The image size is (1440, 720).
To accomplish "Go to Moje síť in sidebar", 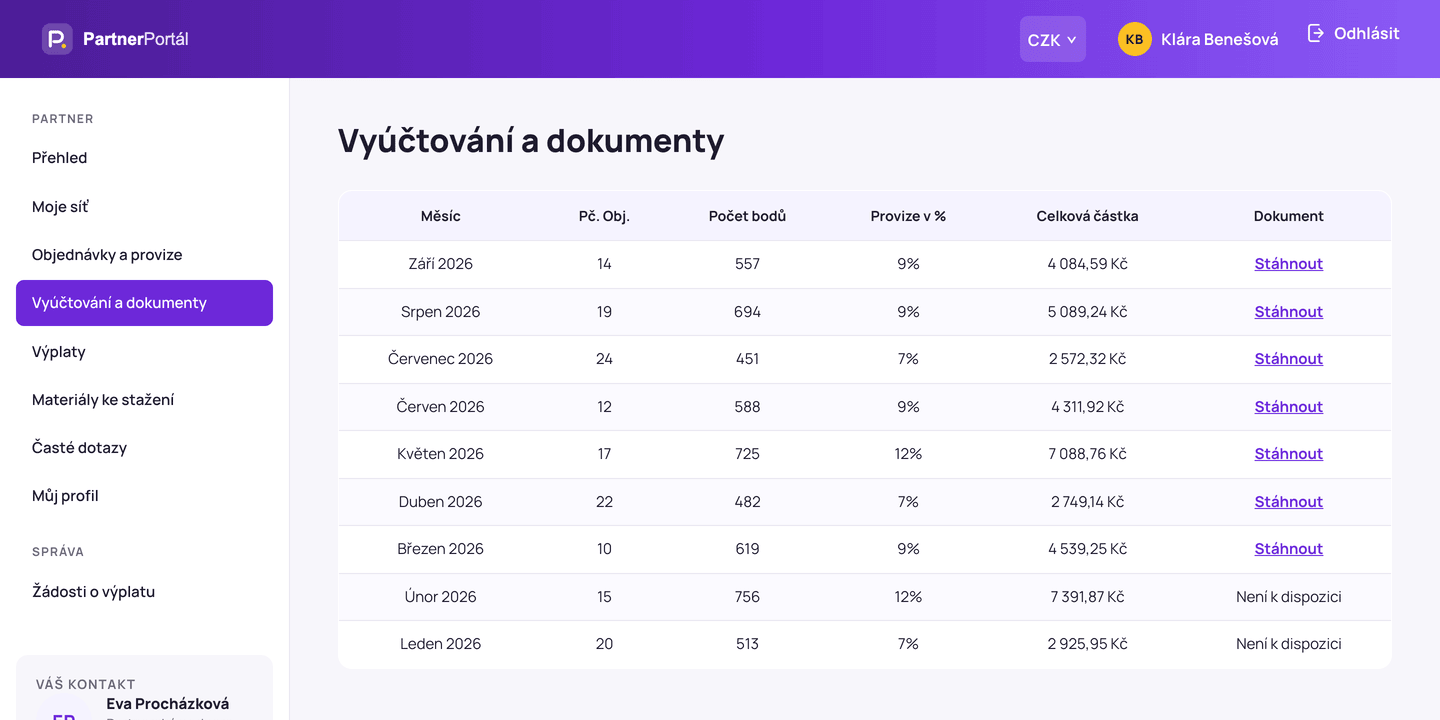I will pyautogui.click(x=144, y=207).
